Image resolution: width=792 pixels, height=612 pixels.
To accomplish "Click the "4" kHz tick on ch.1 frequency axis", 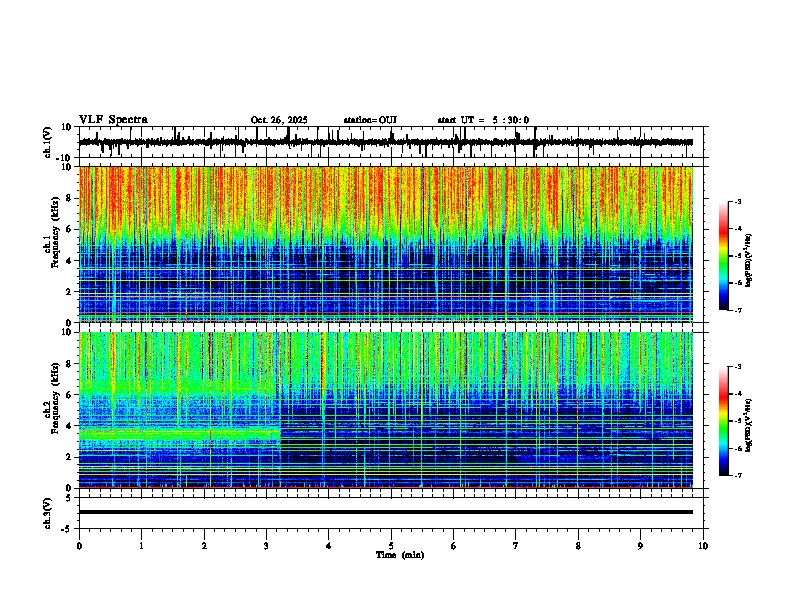I will point(70,261).
